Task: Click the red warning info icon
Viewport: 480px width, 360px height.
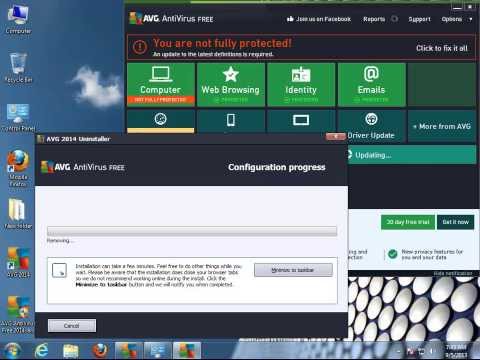Action: [x=140, y=47]
